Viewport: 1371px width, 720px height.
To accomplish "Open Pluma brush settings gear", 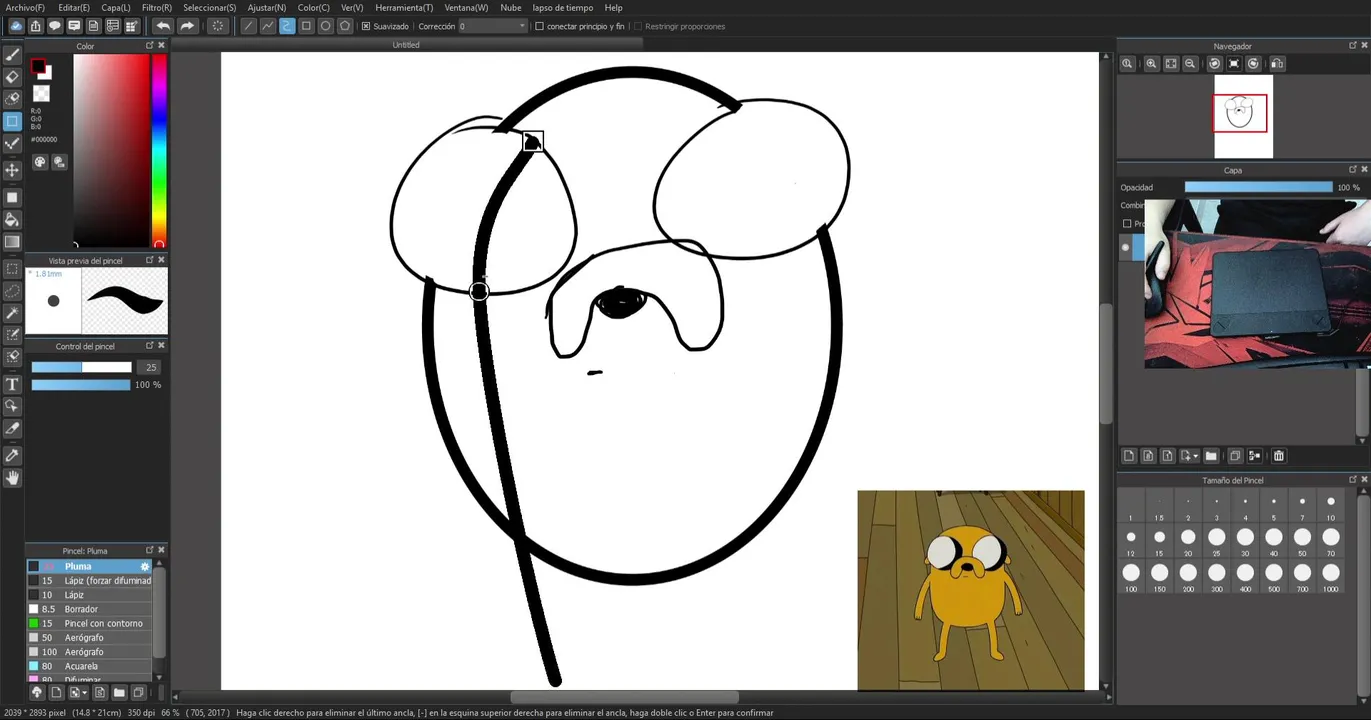I will click(145, 567).
